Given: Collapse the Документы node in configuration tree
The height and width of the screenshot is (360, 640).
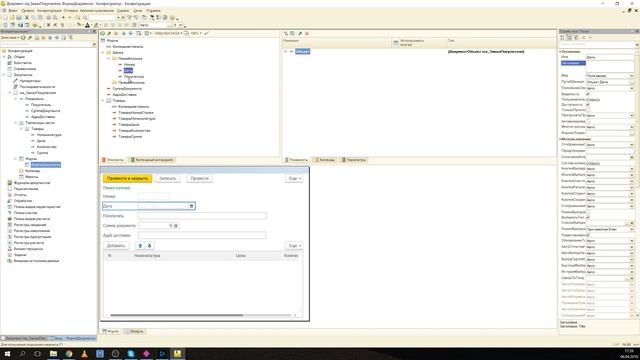Looking at the screenshot, I should click(4, 75).
